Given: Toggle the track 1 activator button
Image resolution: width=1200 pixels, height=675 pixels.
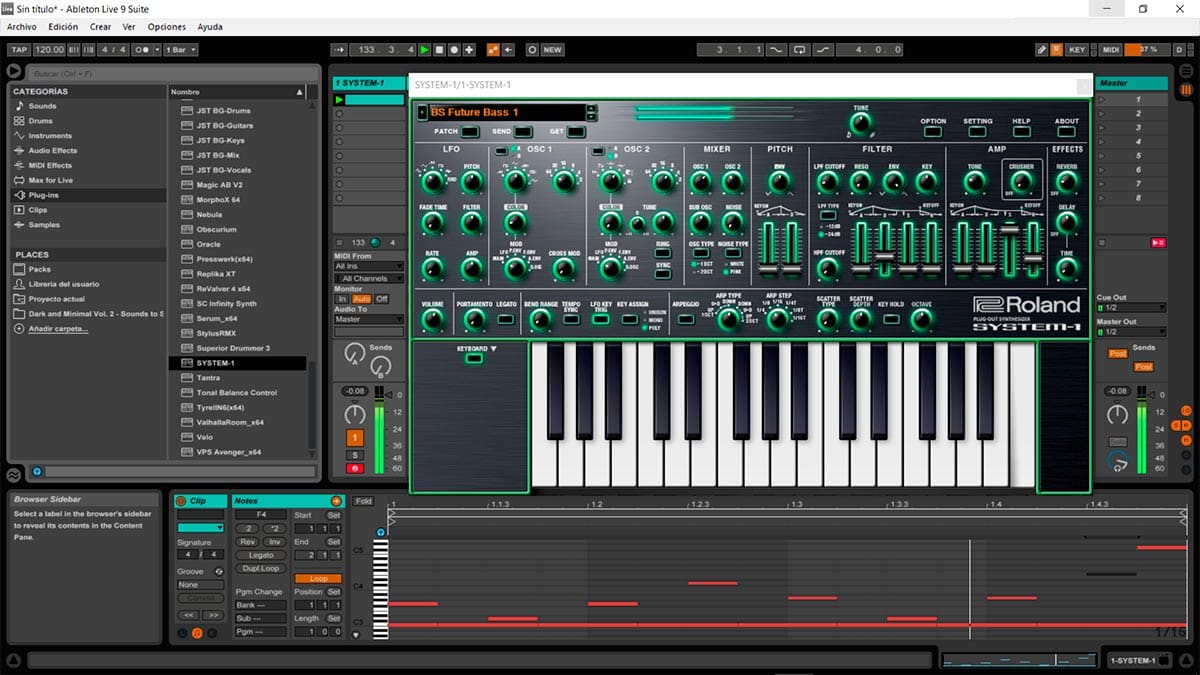Looking at the screenshot, I should pyautogui.click(x=355, y=438).
